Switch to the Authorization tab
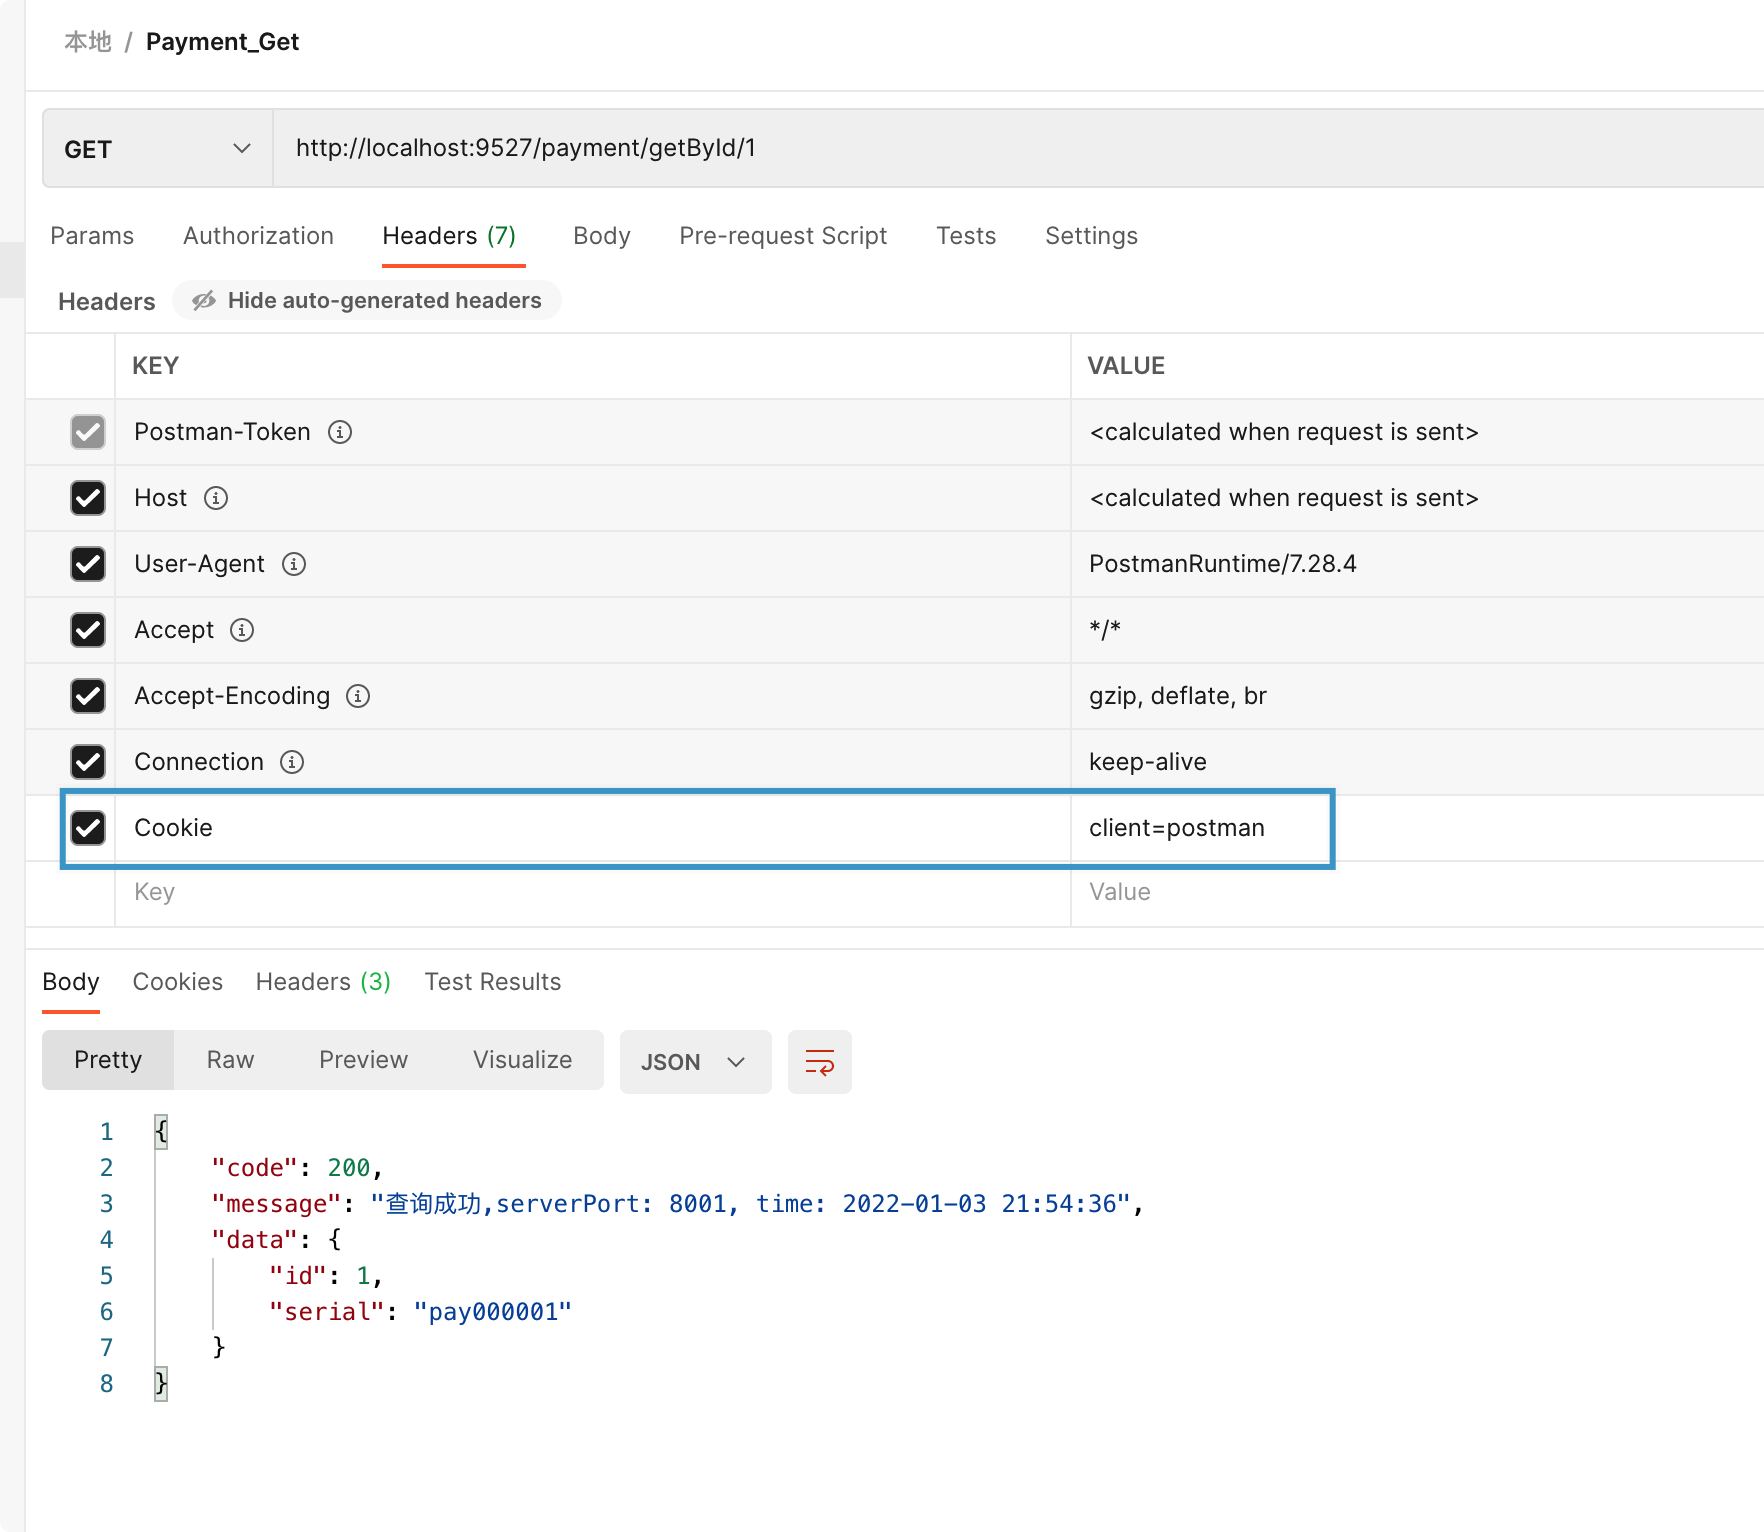The width and height of the screenshot is (1764, 1532). [x=258, y=236]
